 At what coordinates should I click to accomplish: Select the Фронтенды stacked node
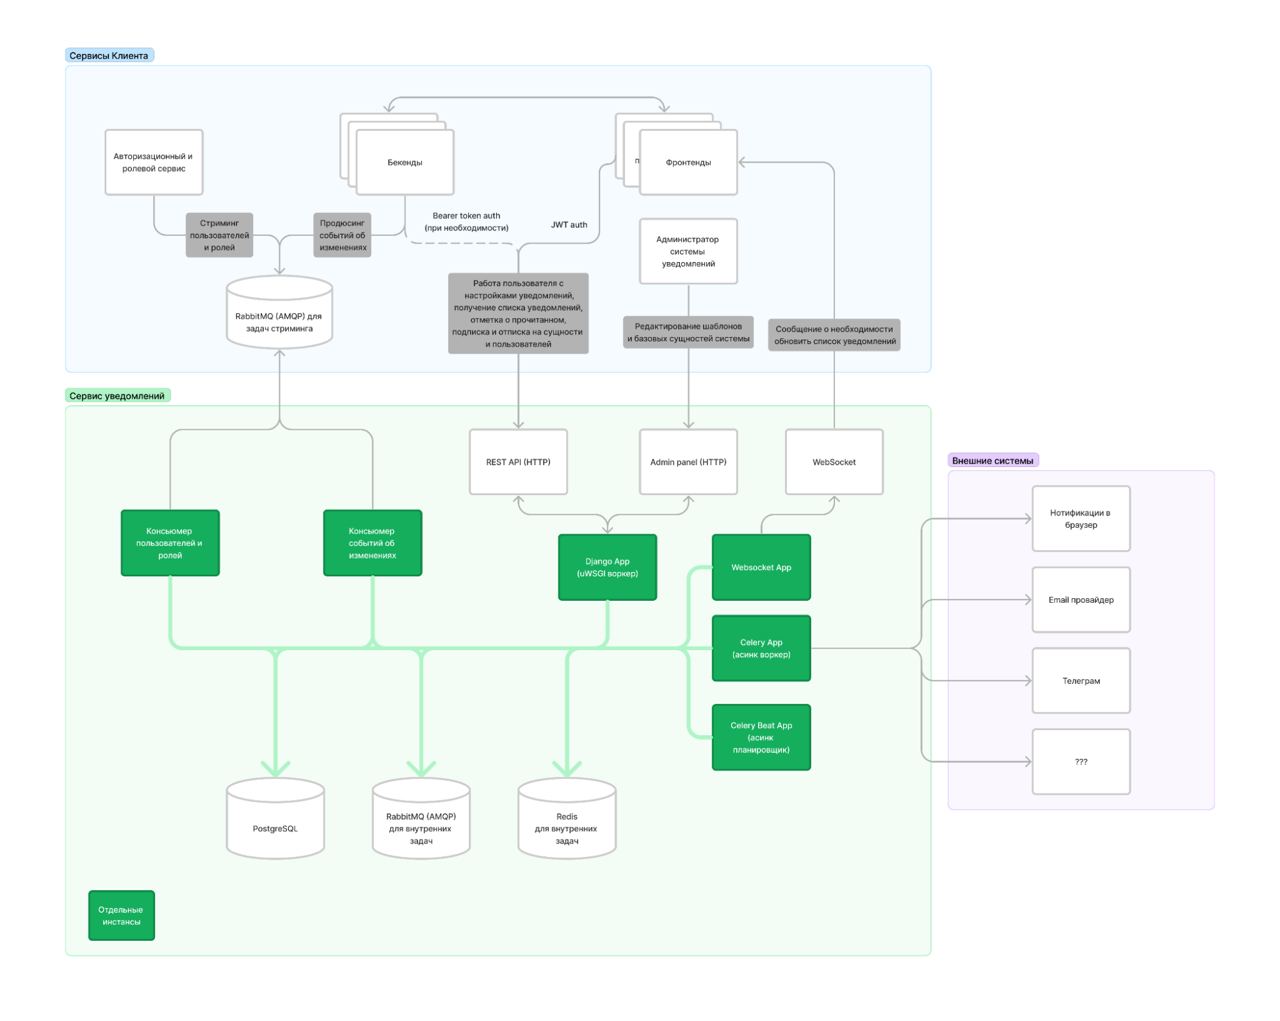tap(688, 162)
